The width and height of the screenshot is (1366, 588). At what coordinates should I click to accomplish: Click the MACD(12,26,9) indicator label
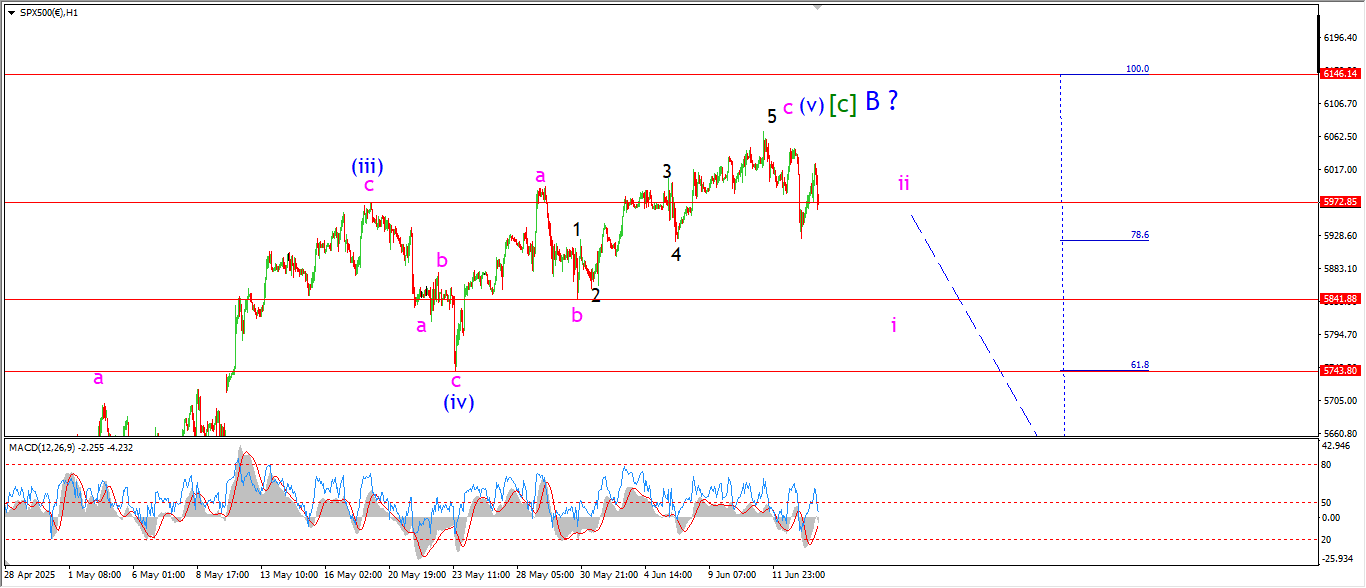click(x=71, y=447)
